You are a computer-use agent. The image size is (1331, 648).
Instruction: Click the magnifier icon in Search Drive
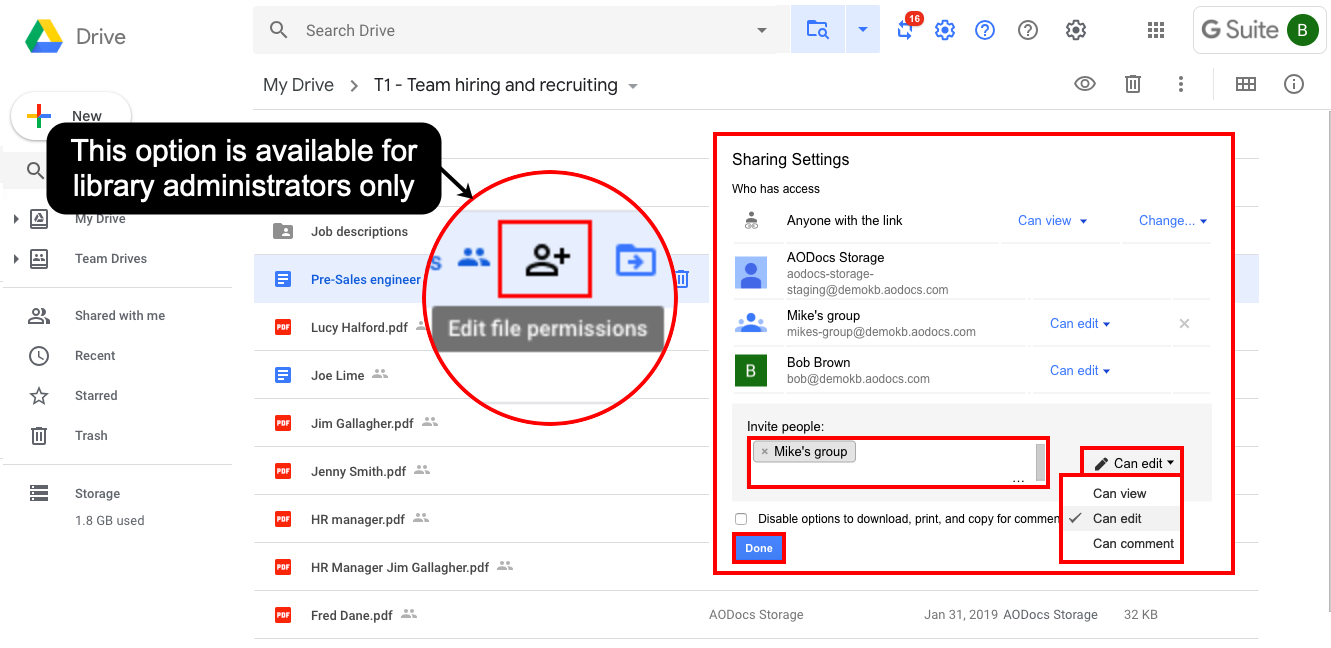pyautogui.click(x=279, y=30)
